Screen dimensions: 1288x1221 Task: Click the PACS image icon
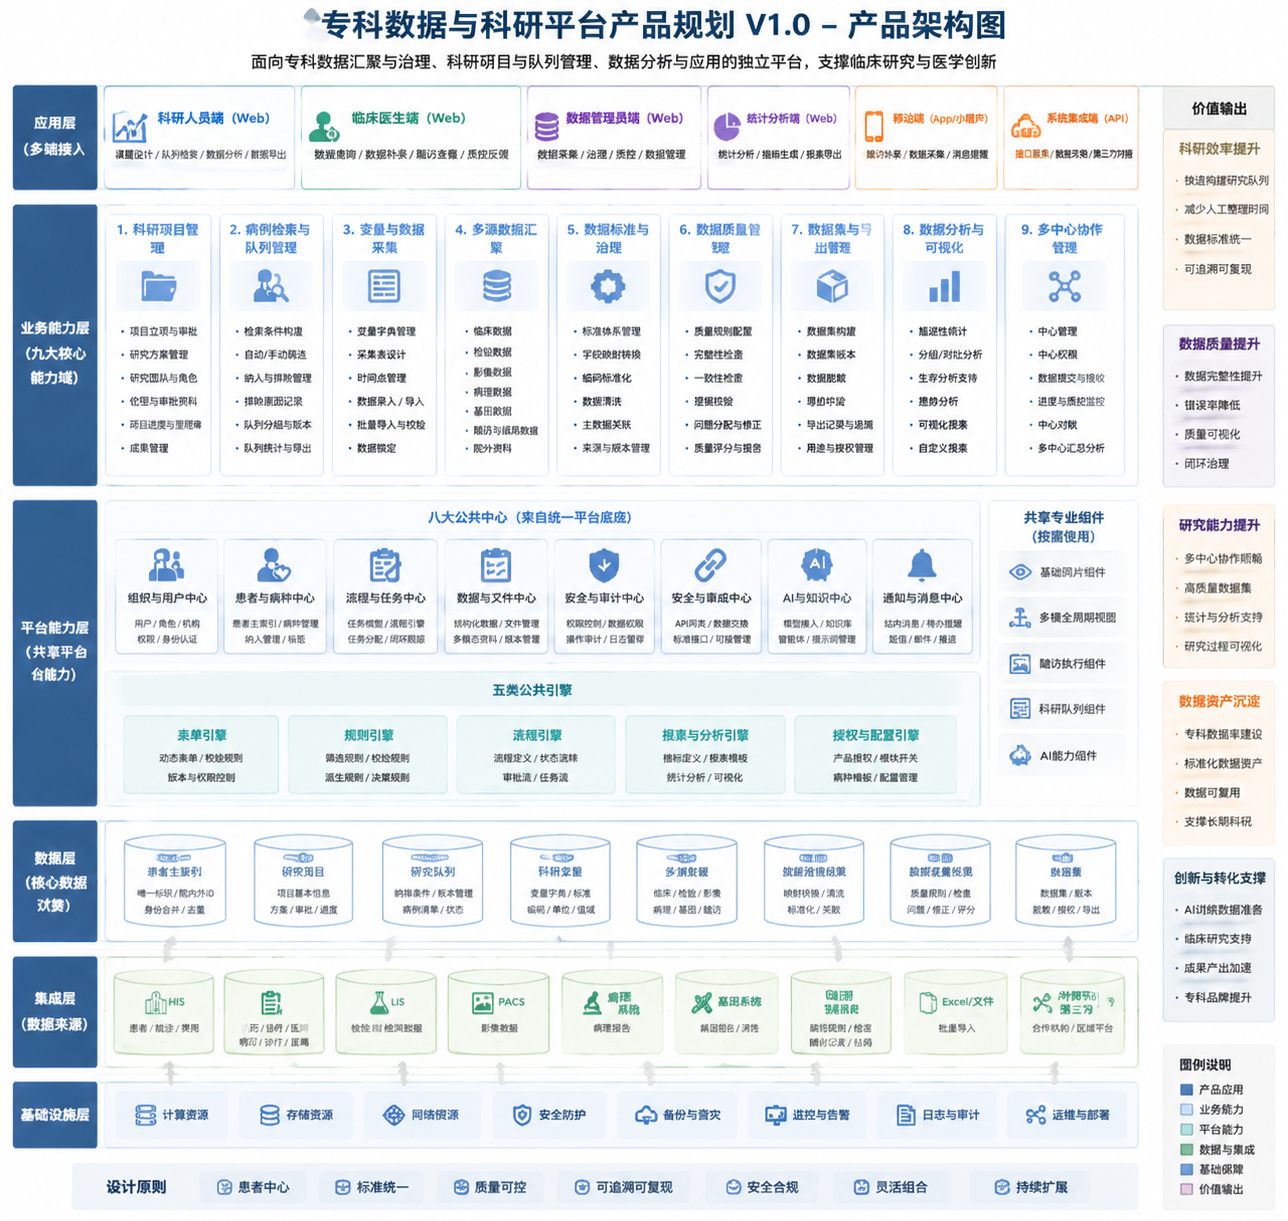[483, 1002]
